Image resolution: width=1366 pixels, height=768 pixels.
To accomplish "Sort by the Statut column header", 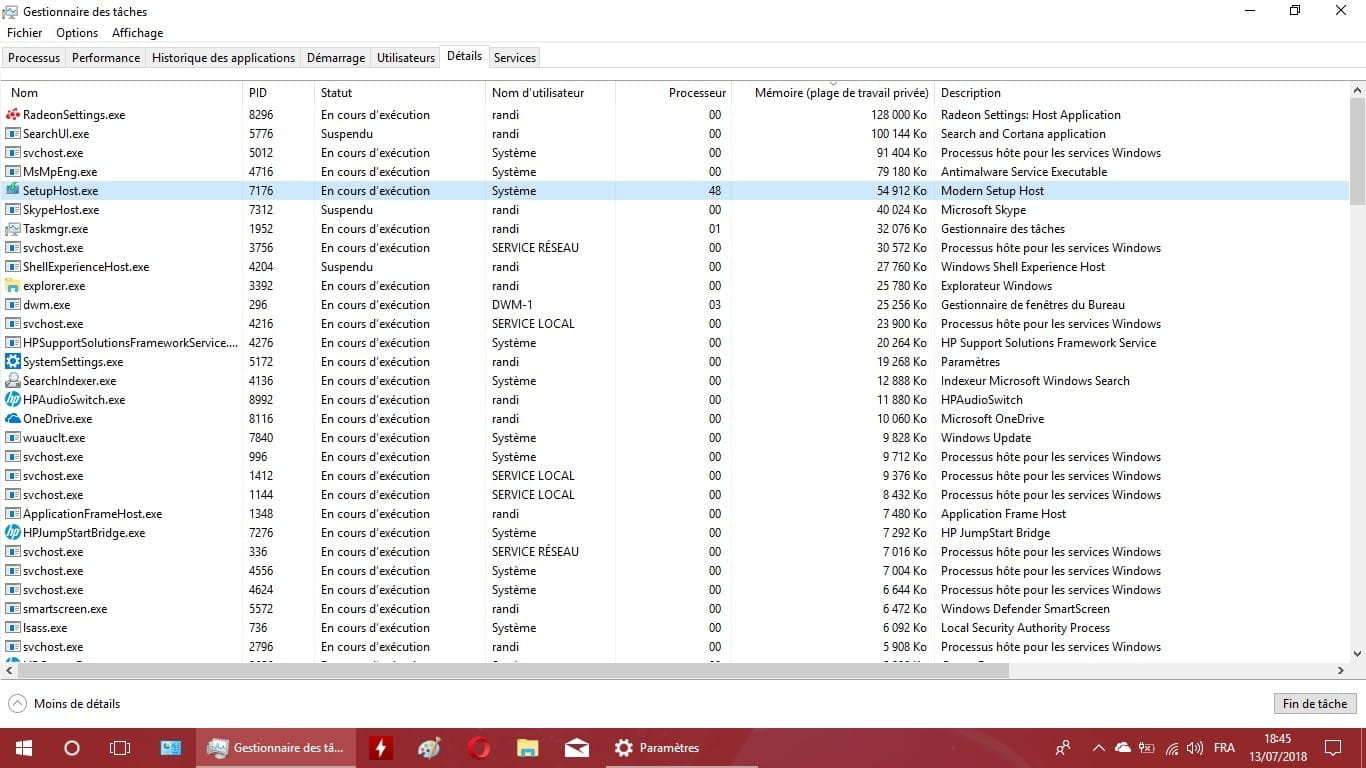I will click(400, 93).
